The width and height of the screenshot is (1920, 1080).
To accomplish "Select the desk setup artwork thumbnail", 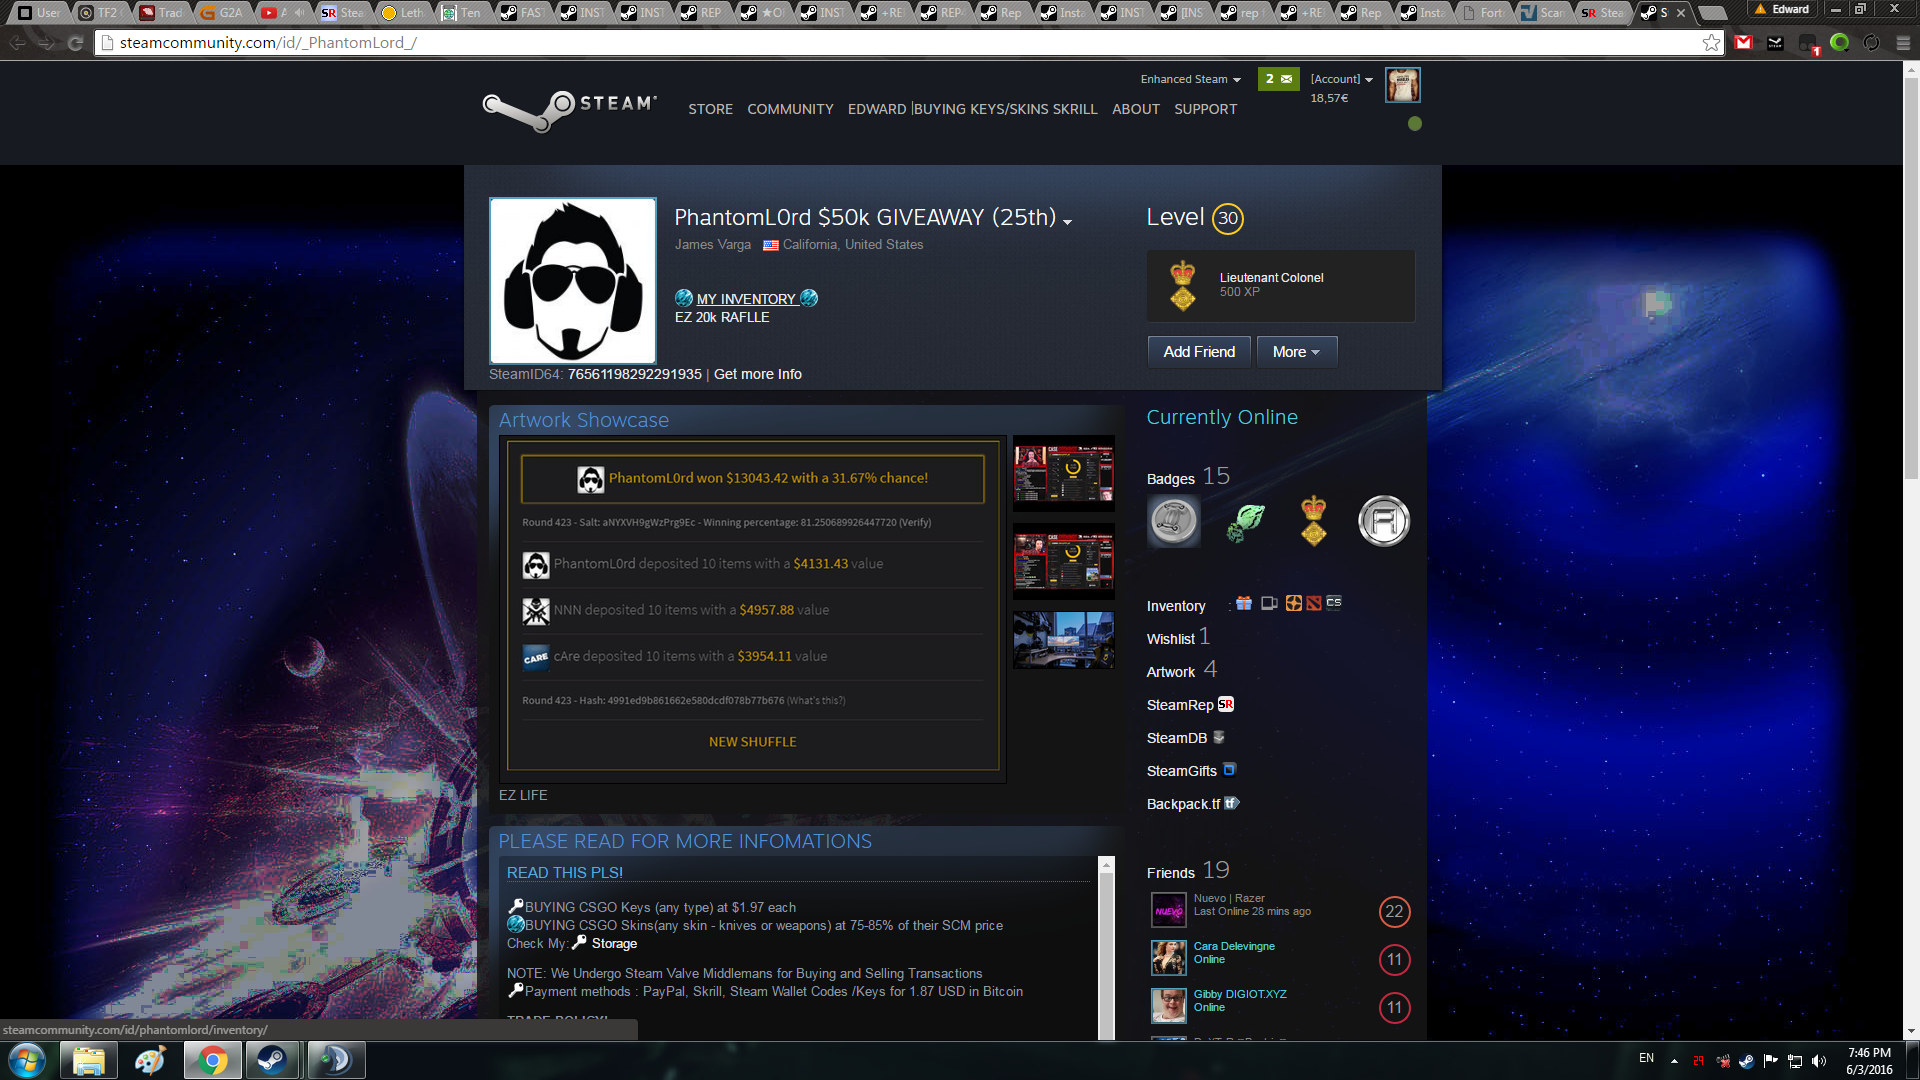I will coord(1063,640).
